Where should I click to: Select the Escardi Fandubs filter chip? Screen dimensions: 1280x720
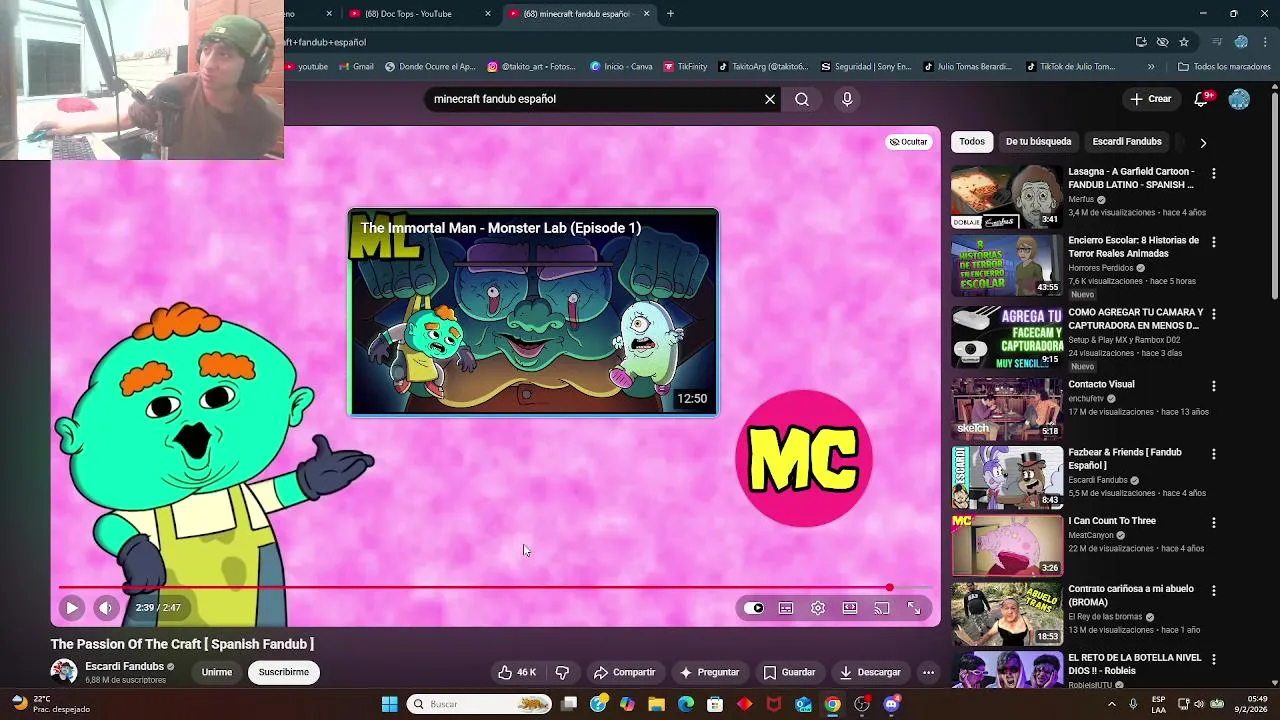[x=1127, y=142]
